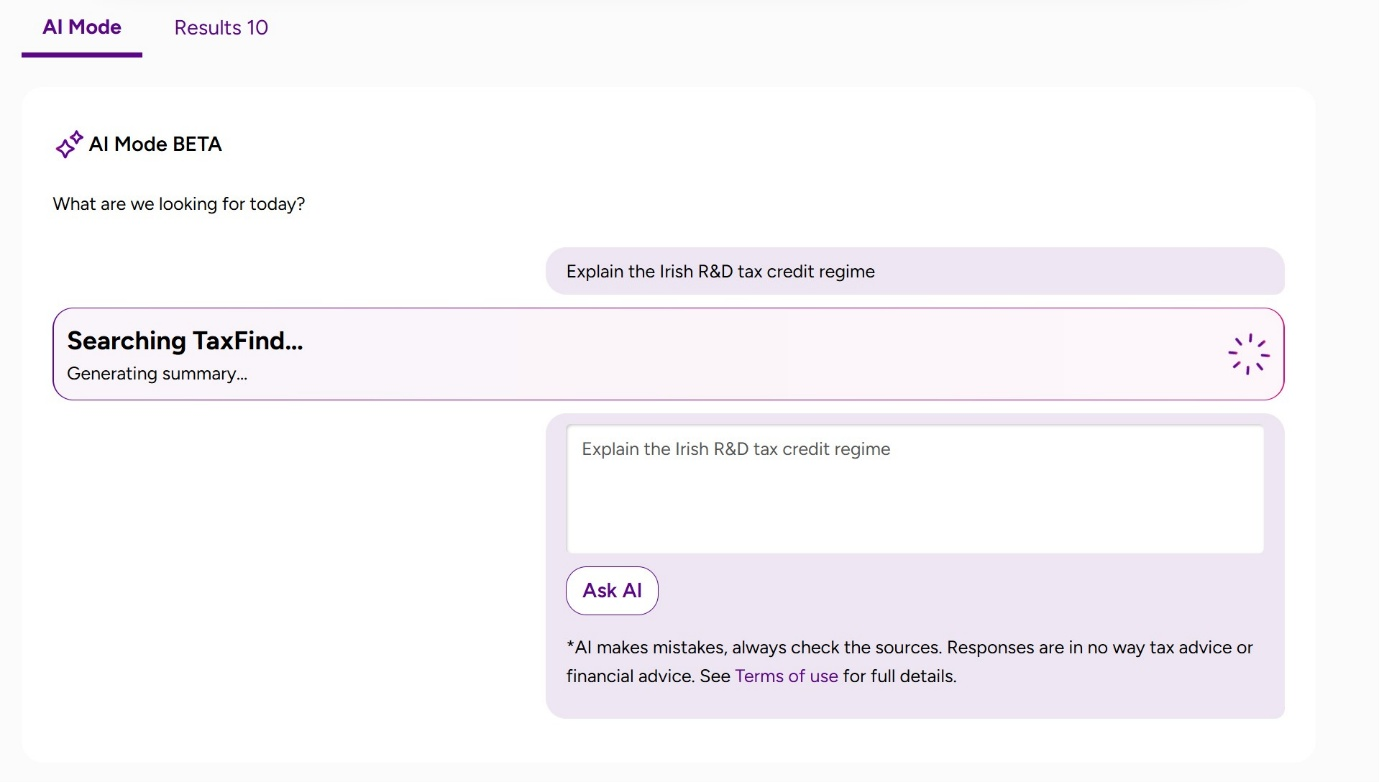The width and height of the screenshot is (1379, 782).
Task: Click the 'AI Mode BETA' heading
Action: [x=155, y=144]
